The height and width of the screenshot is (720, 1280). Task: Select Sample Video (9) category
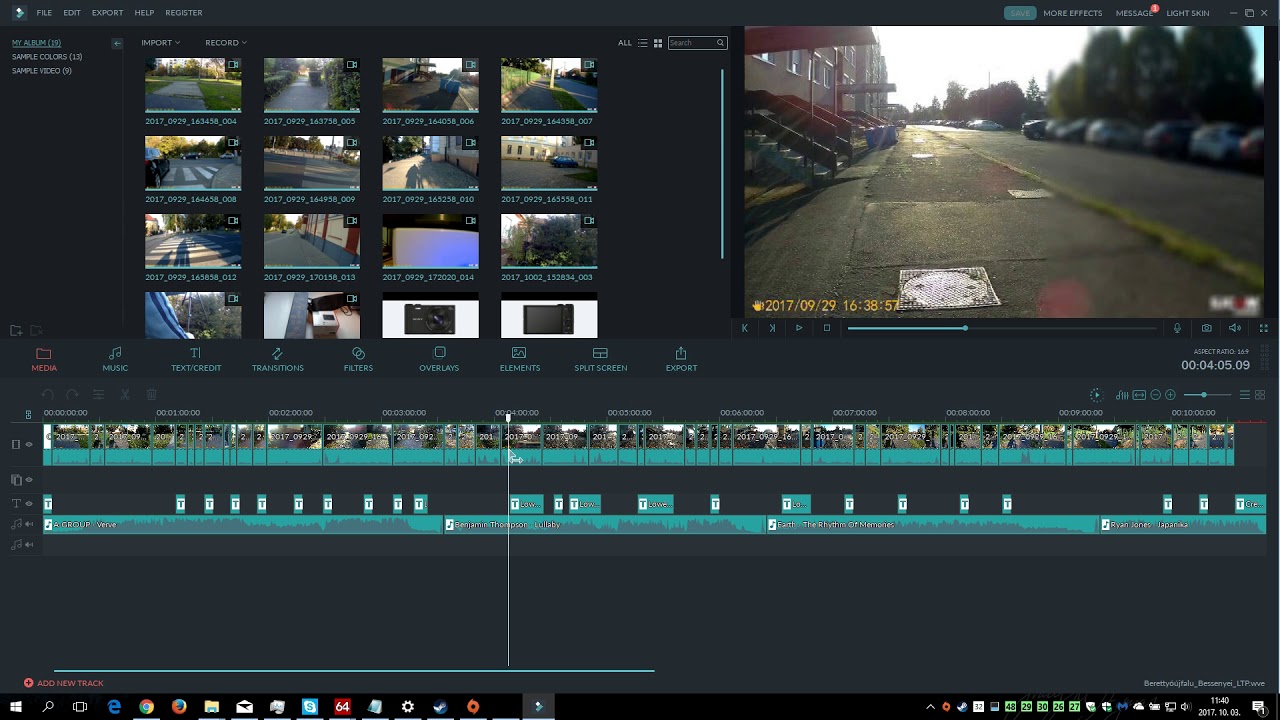[42, 71]
